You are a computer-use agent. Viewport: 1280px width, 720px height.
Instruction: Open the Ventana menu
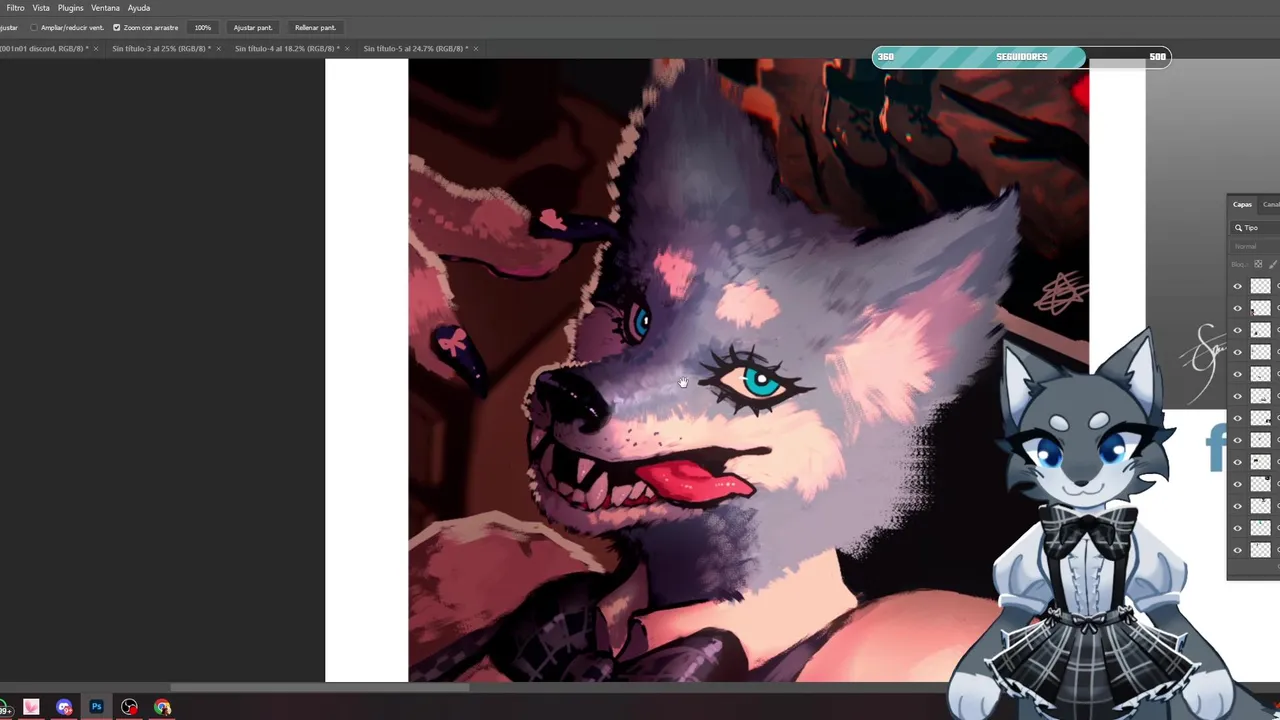click(x=105, y=8)
